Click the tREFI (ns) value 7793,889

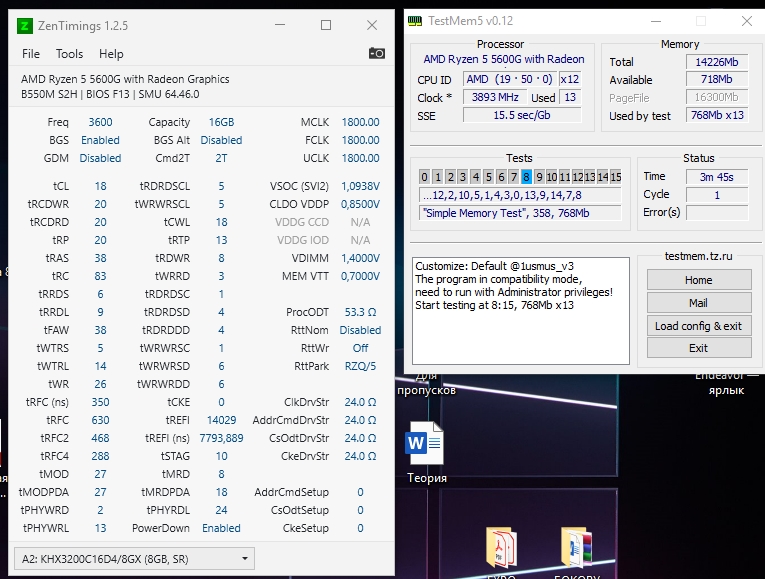pos(221,438)
